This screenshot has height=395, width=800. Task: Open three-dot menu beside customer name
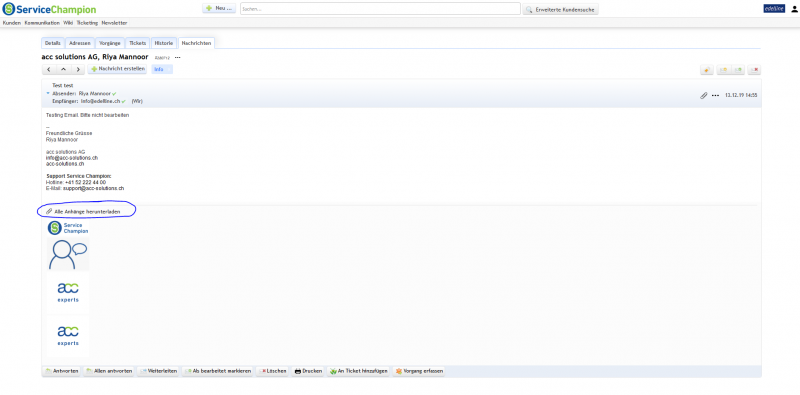(178, 58)
